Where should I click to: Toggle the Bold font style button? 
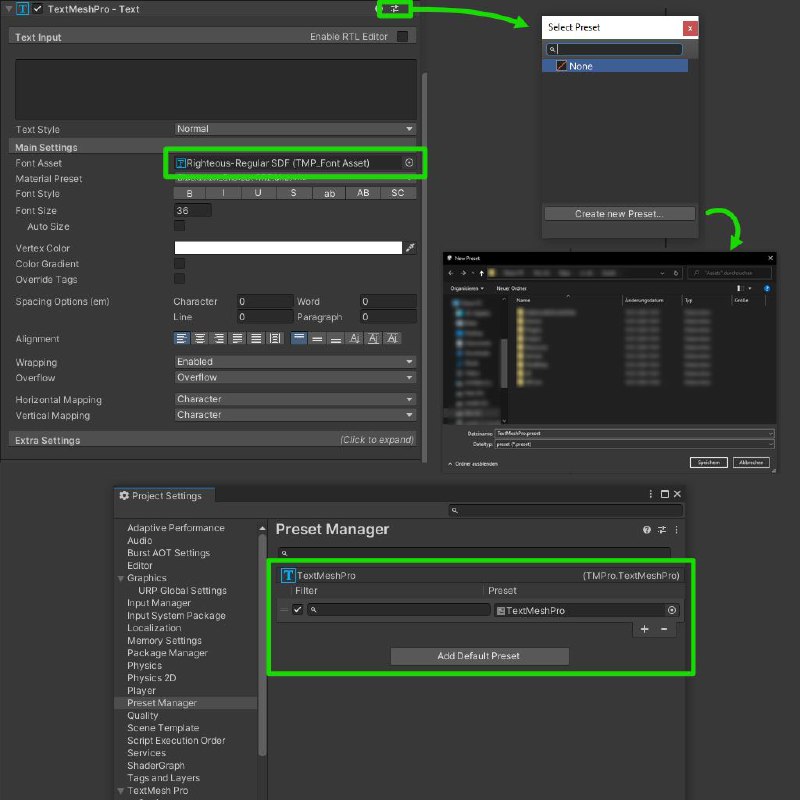point(189,193)
